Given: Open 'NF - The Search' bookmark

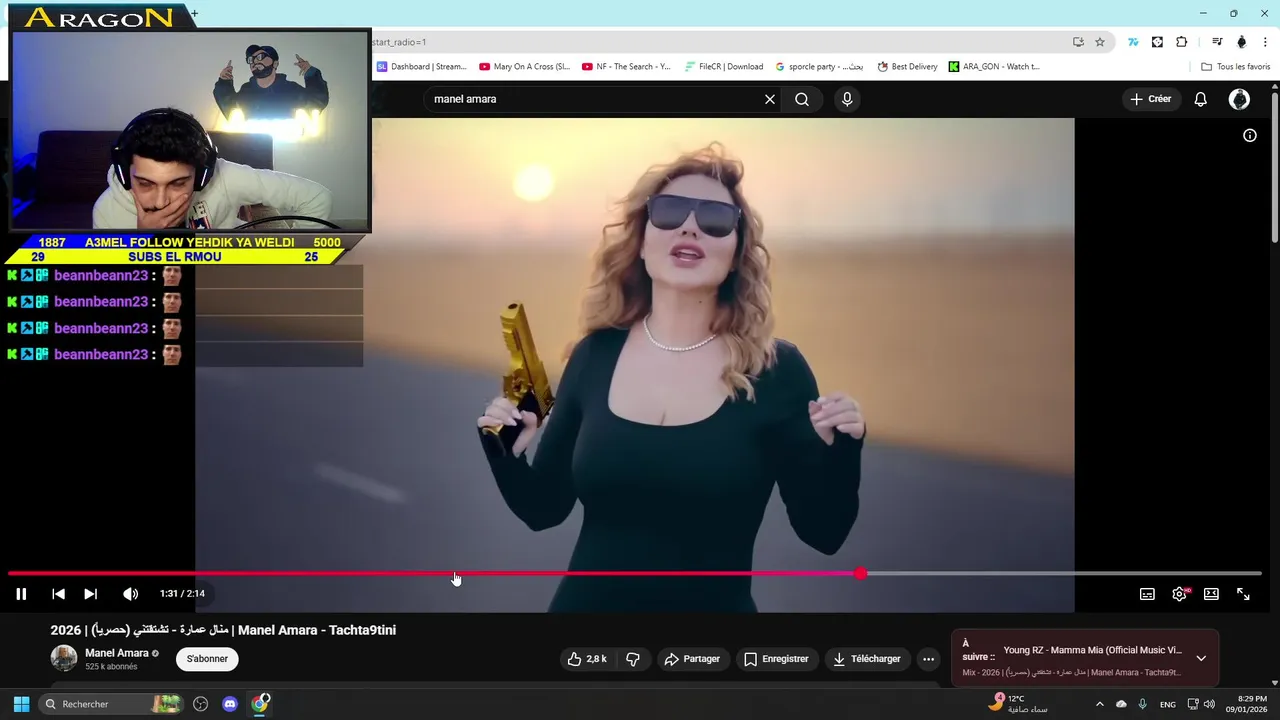Looking at the screenshot, I should point(626,67).
